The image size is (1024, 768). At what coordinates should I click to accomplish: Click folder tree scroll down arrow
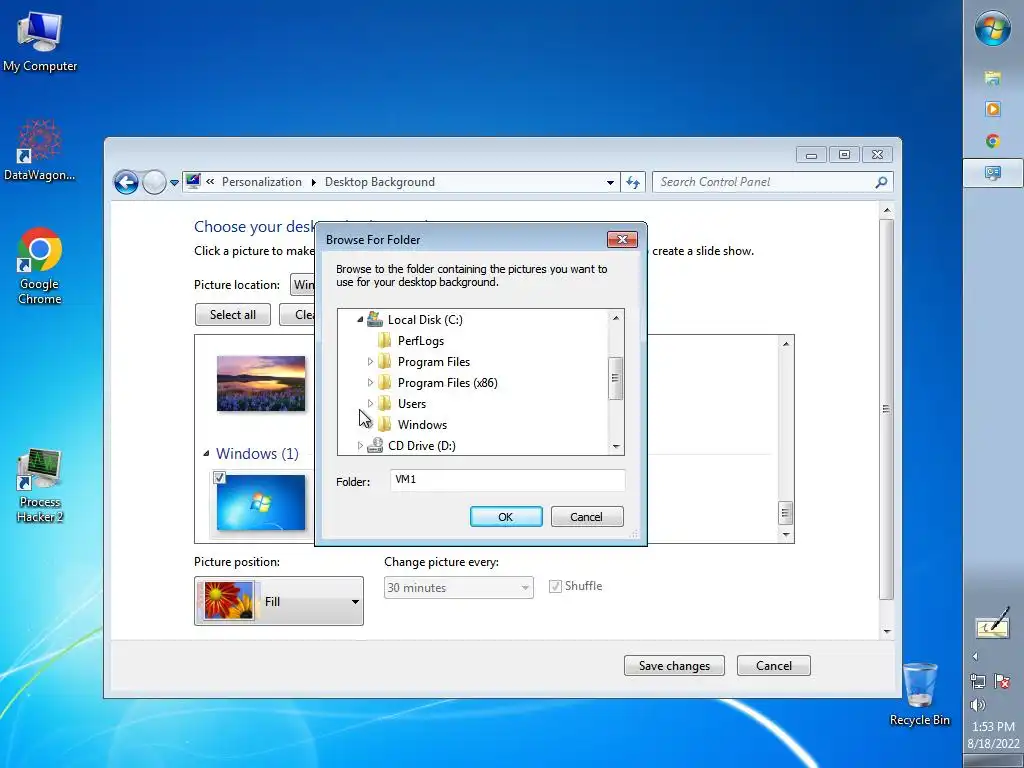(x=615, y=447)
